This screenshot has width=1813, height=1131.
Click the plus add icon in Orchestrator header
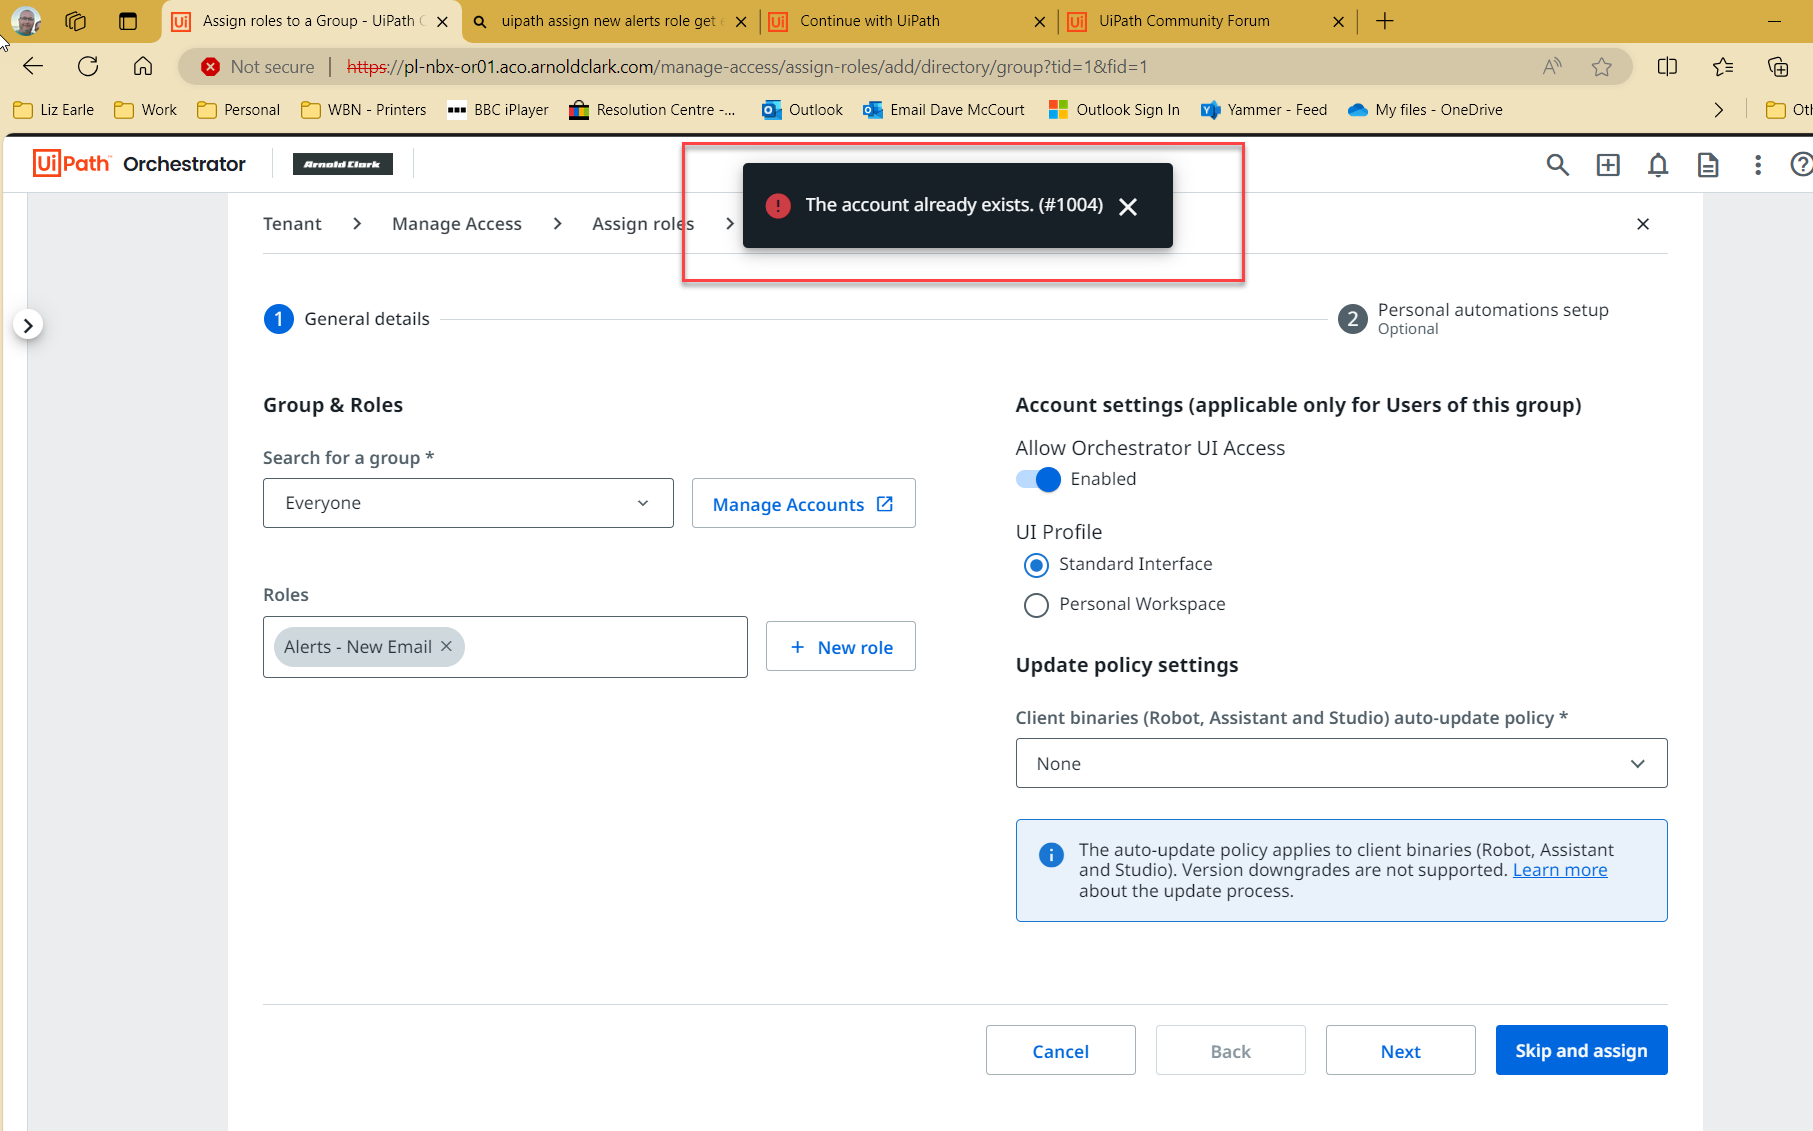click(x=1607, y=164)
